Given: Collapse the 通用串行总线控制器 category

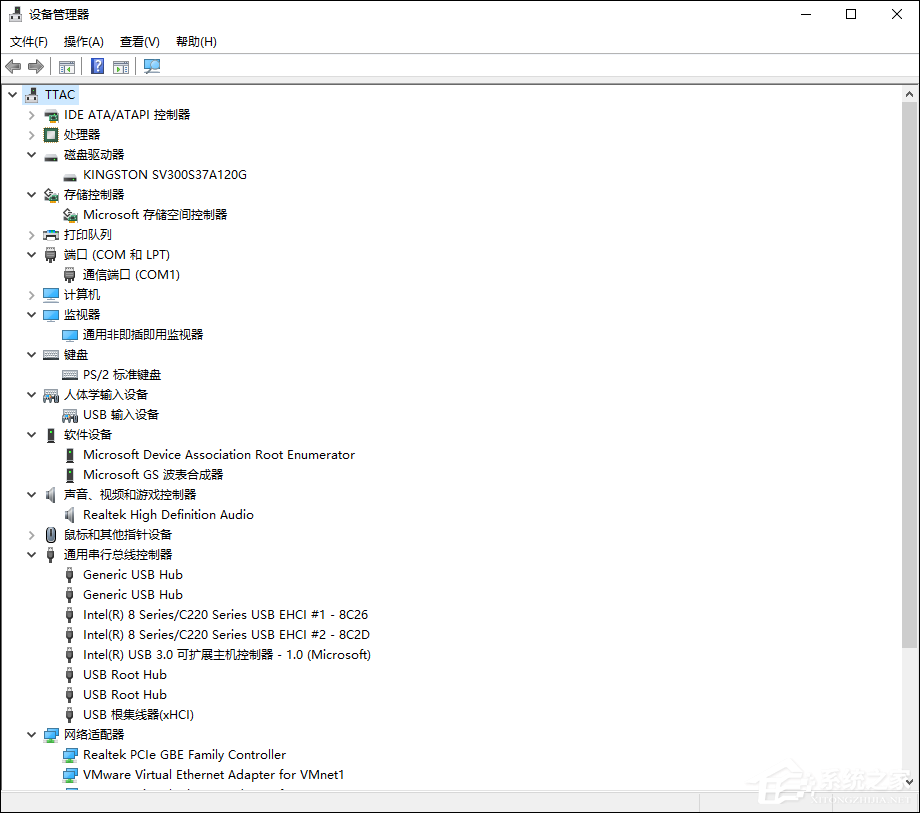Looking at the screenshot, I should (31, 554).
